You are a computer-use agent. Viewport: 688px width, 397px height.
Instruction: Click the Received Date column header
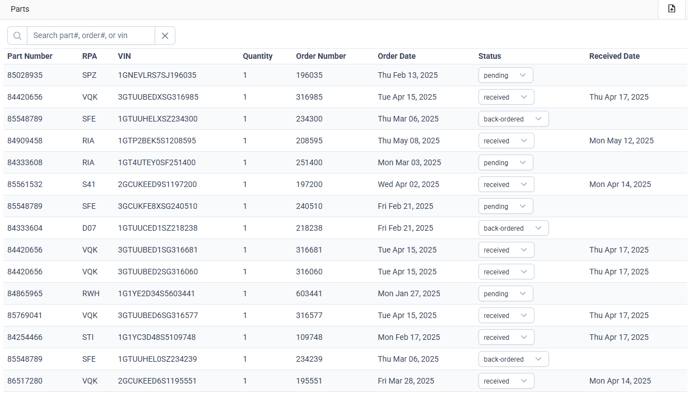(x=614, y=56)
